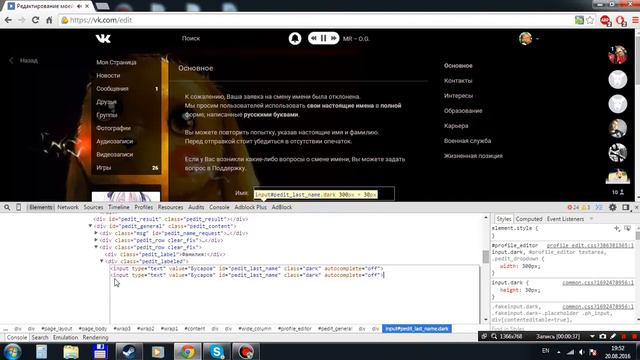This screenshot has height=360, width=640.
Task: Switch to the DevTools Console tab
Action: (219, 207)
